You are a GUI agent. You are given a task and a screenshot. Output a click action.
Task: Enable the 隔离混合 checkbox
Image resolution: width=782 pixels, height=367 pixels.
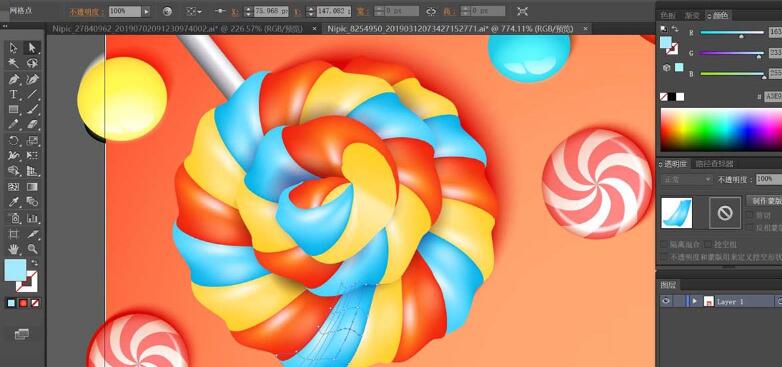click(664, 244)
